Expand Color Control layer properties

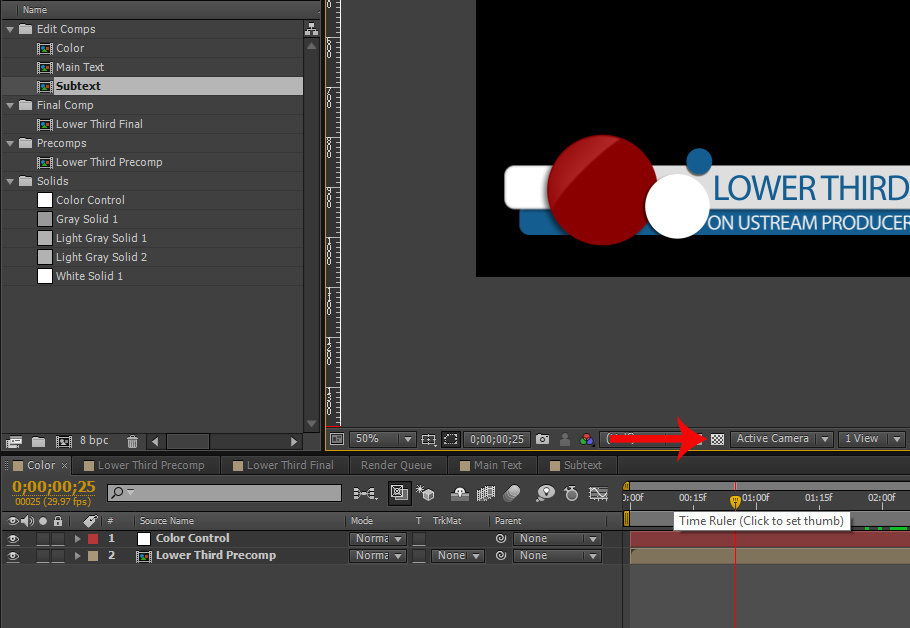77,539
